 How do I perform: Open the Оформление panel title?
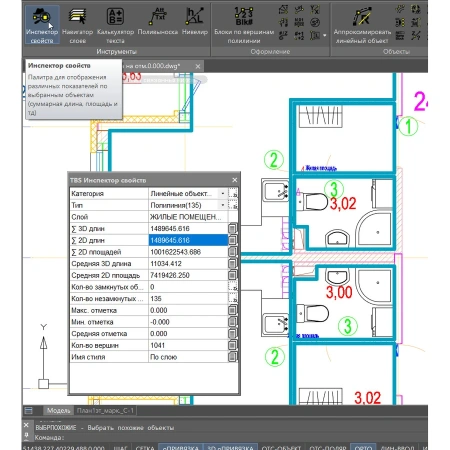click(x=270, y=51)
